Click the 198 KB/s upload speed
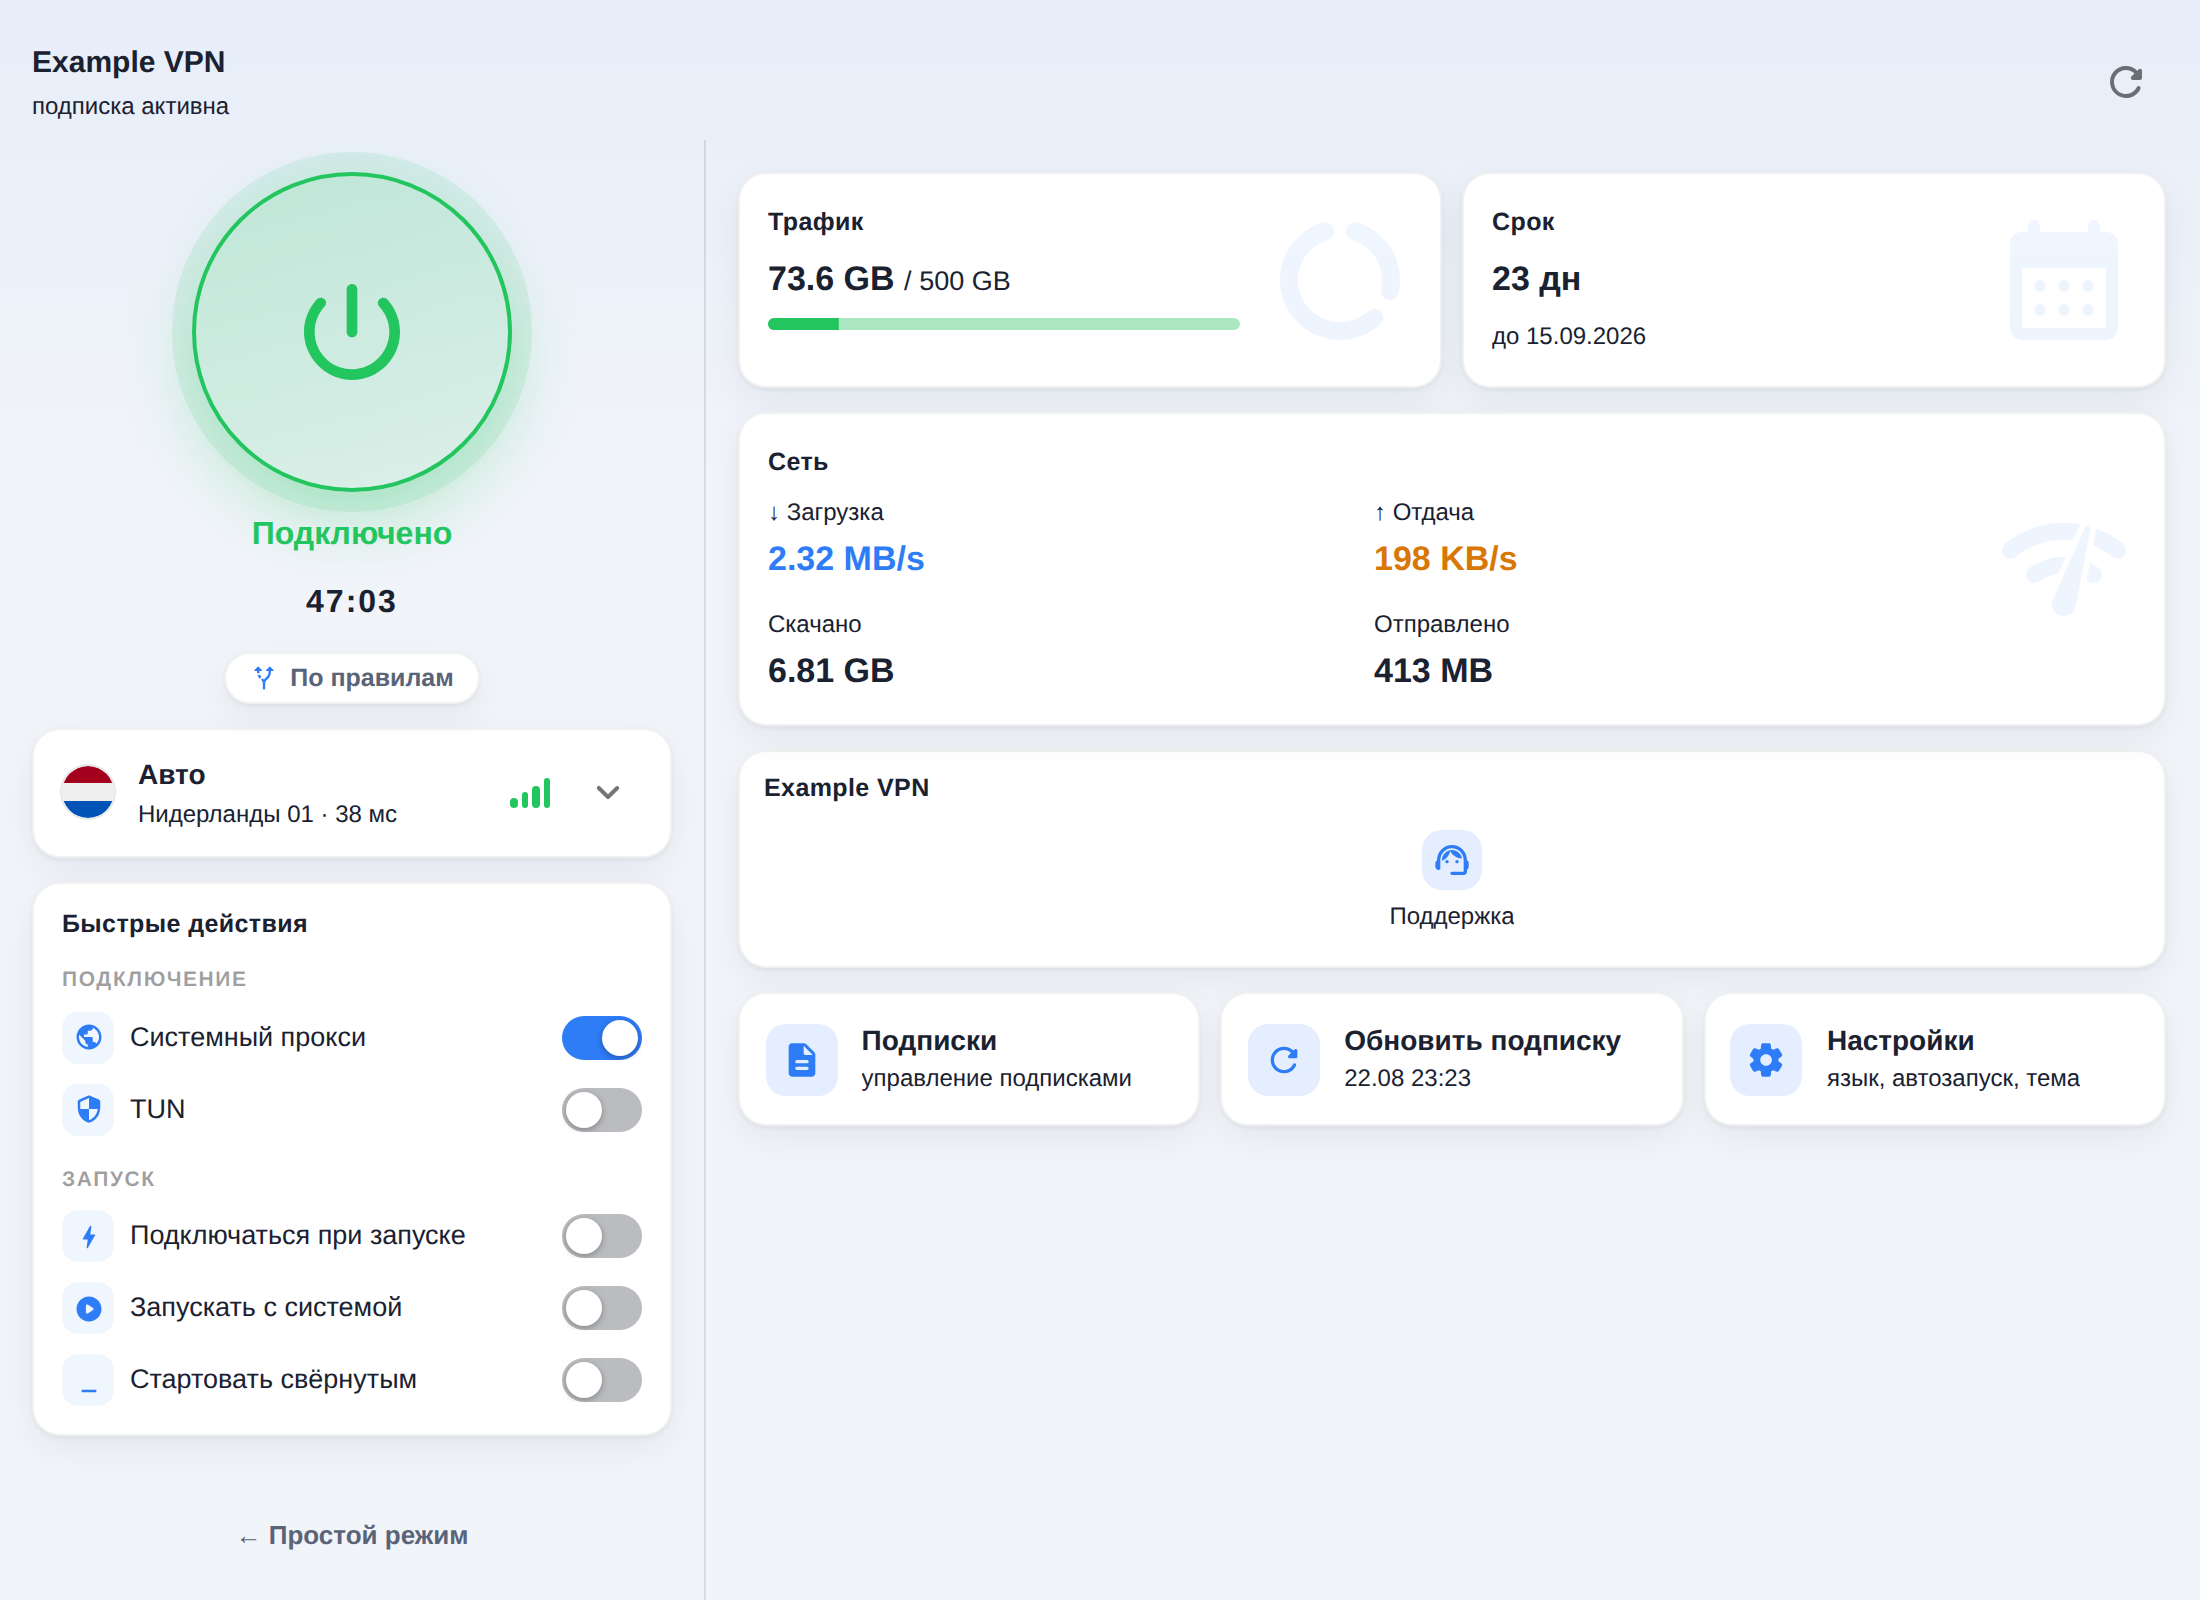The width and height of the screenshot is (2200, 1600). [x=1445, y=558]
